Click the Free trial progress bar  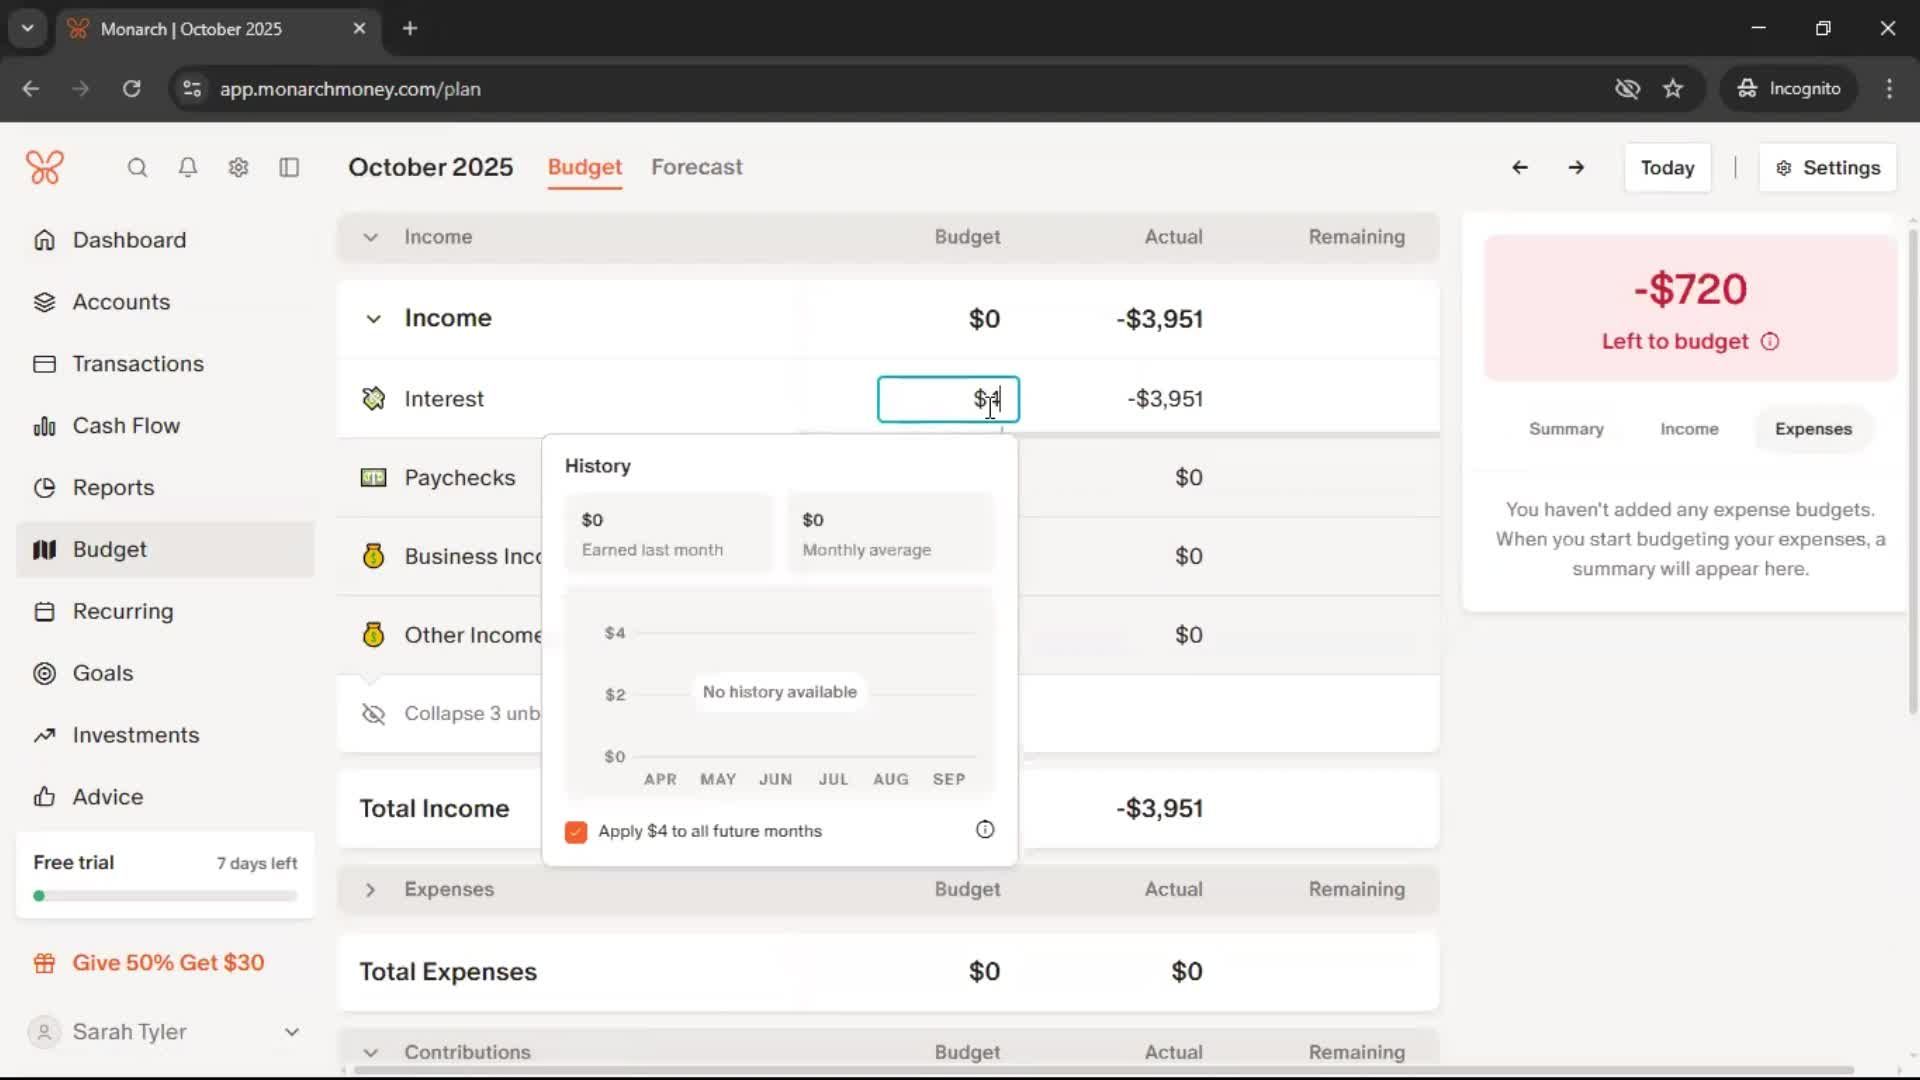[165, 896]
